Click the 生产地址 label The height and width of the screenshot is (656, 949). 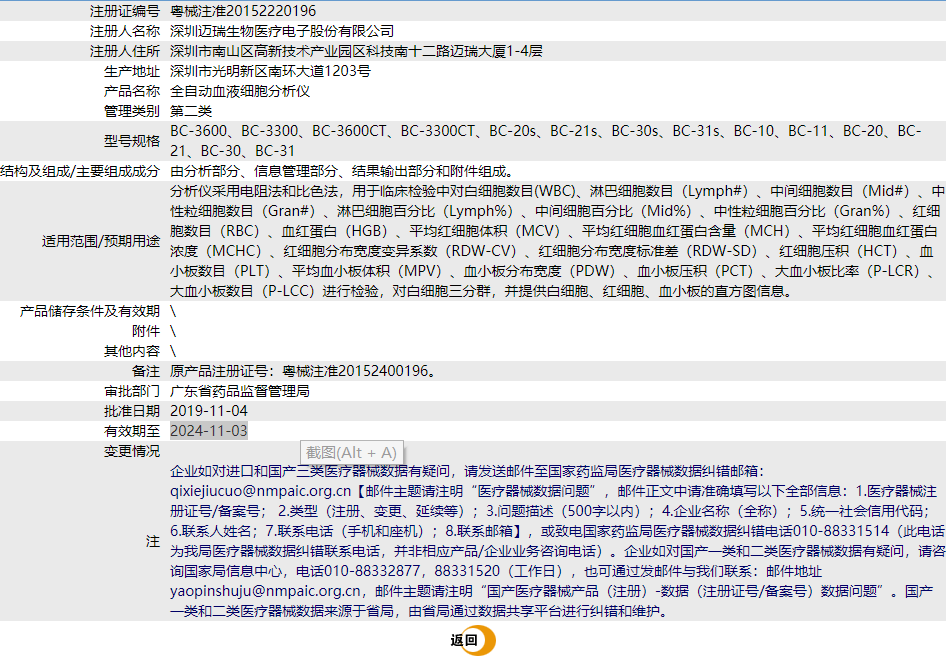132,71
